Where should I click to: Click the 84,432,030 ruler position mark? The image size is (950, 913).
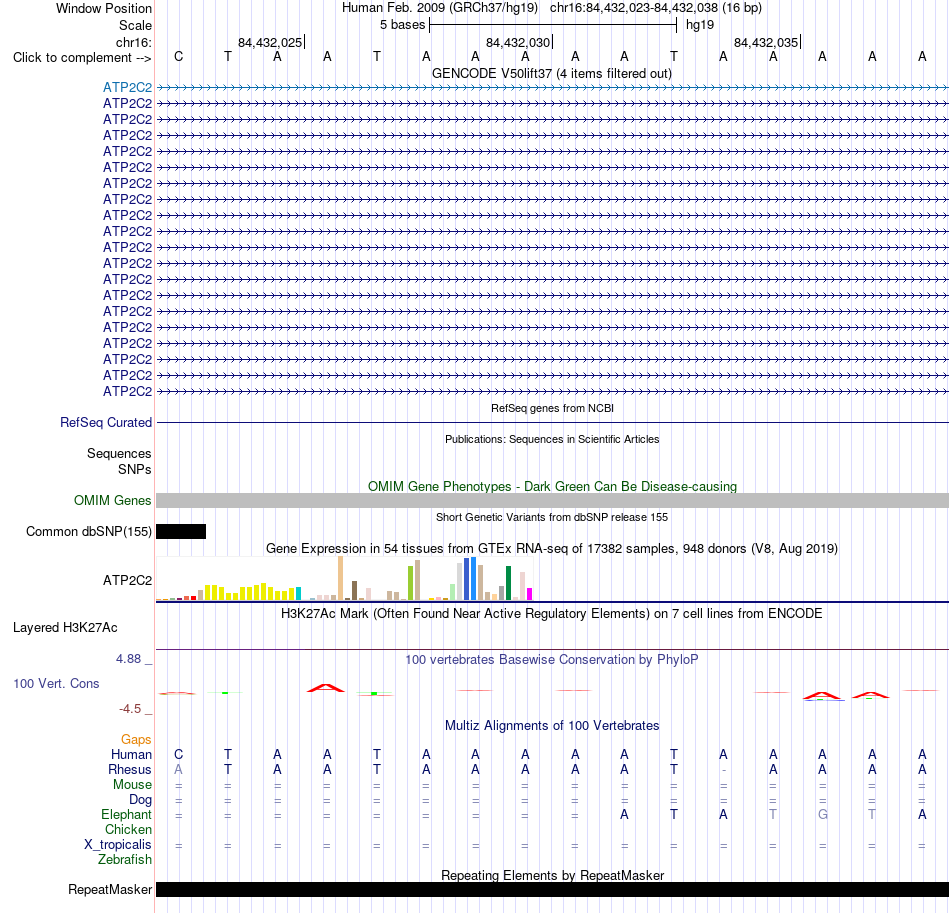coord(518,42)
